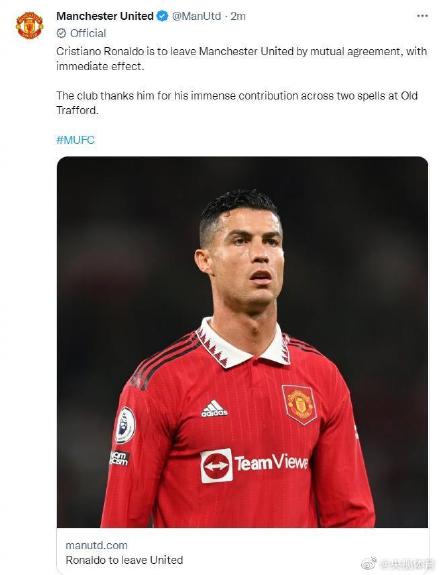Screen dimensions: 440x575
Task: Click the TeamViewer sponsor logo on shirt
Action: pyautogui.click(x=254, y=465)
